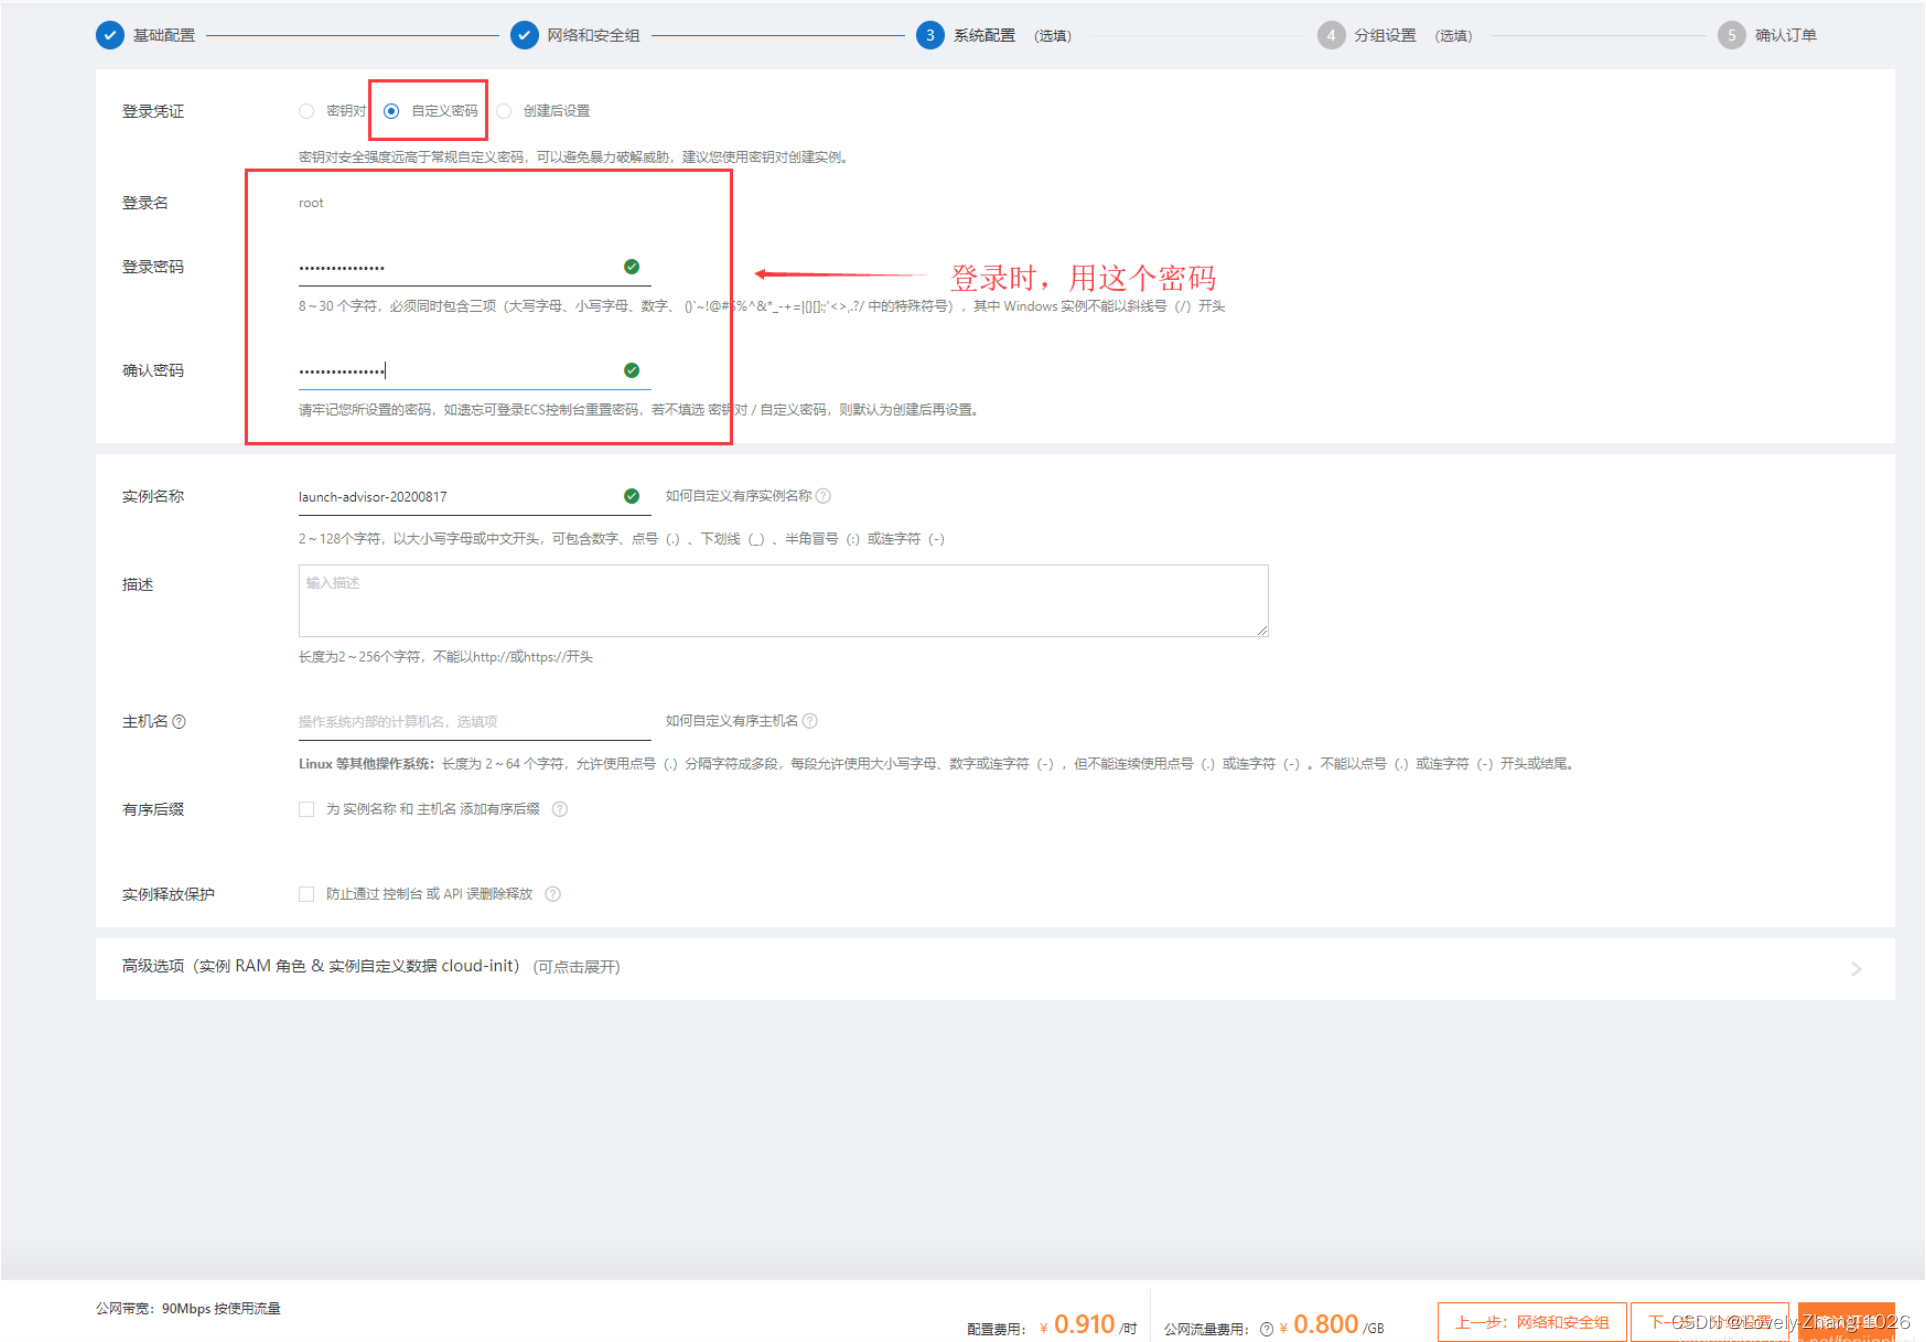1926x1342 pixels.
Task: Select the 自定义密码 radio option
Action: (391, 111)
